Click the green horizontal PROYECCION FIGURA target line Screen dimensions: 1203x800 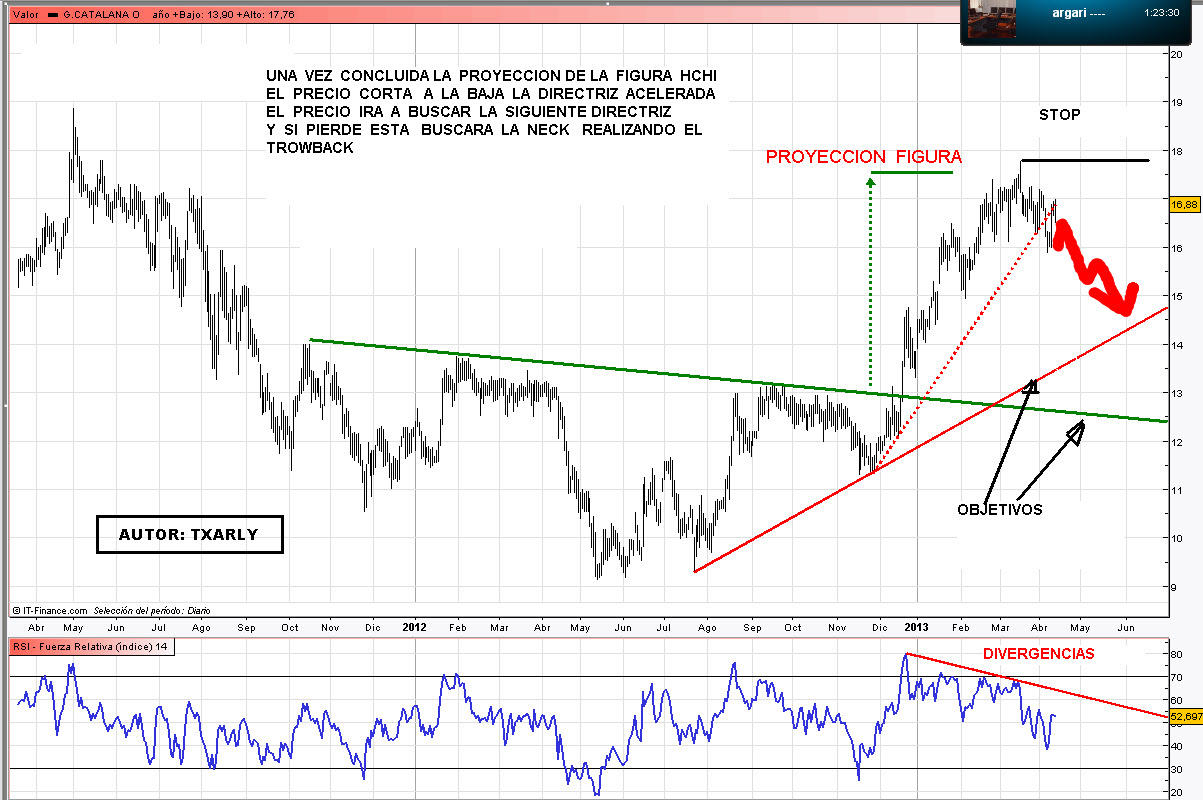tap(912, 173)
